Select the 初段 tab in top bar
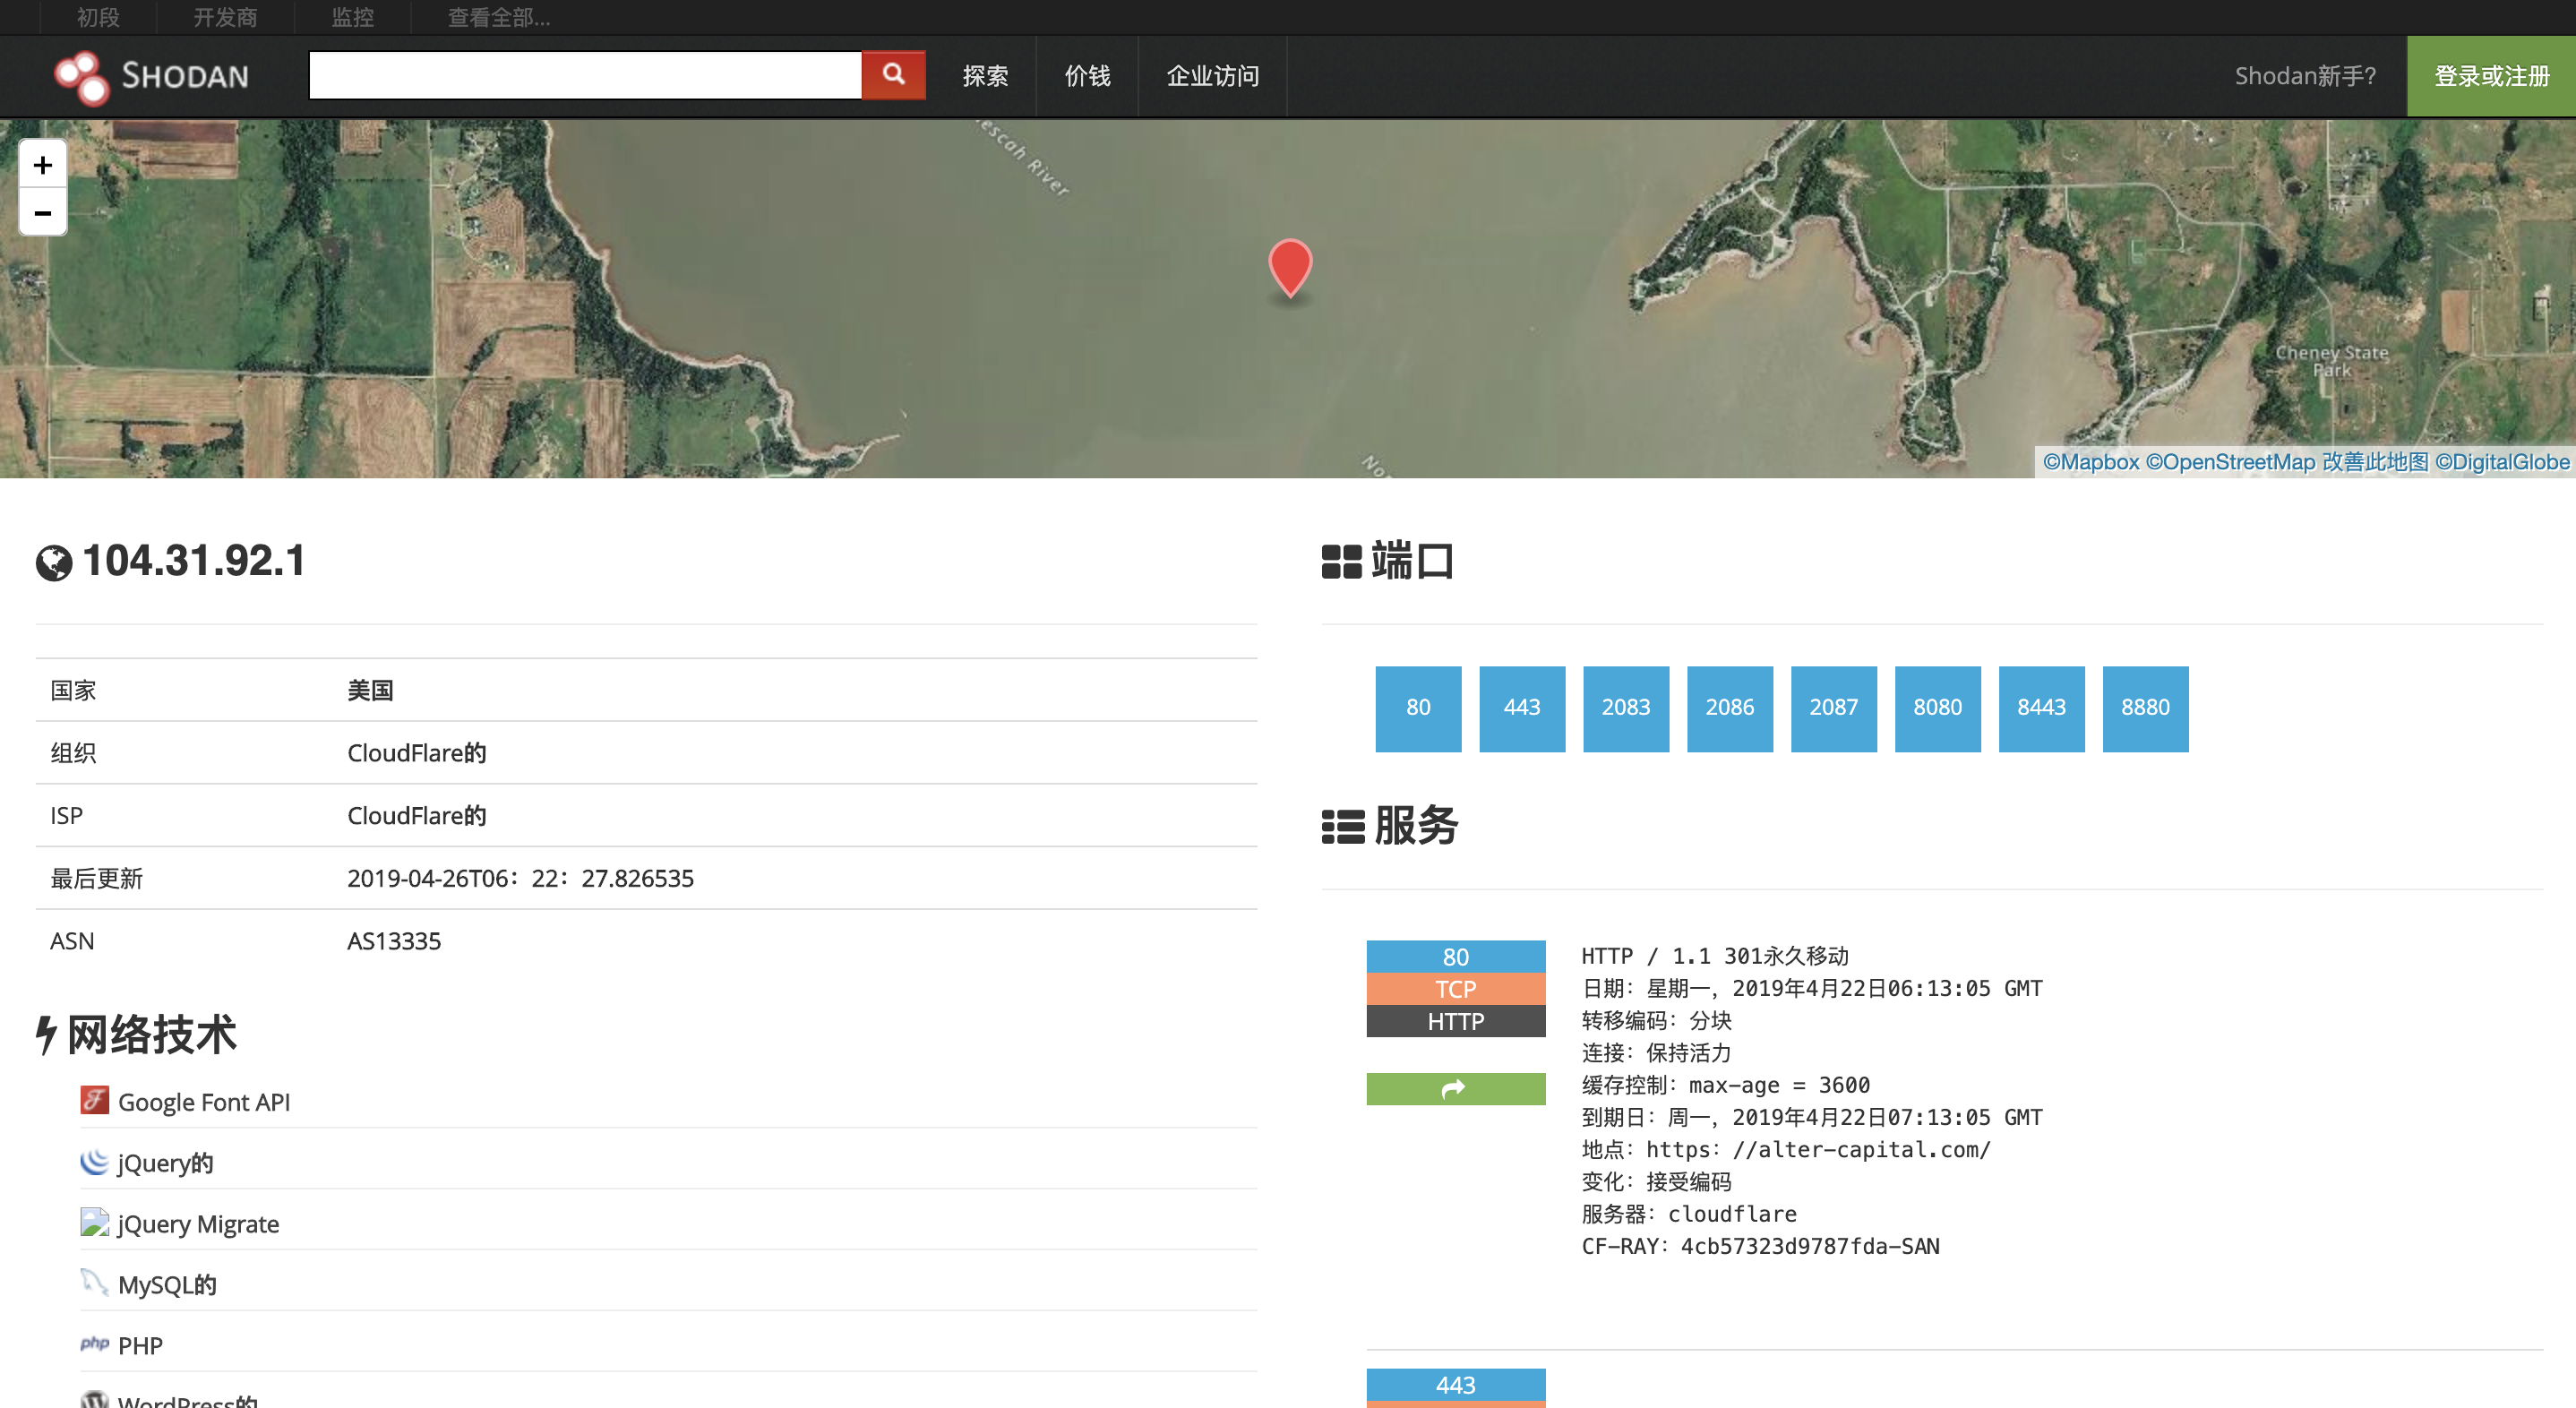This screenshot has width=2576, height=1408. [98, 17]
